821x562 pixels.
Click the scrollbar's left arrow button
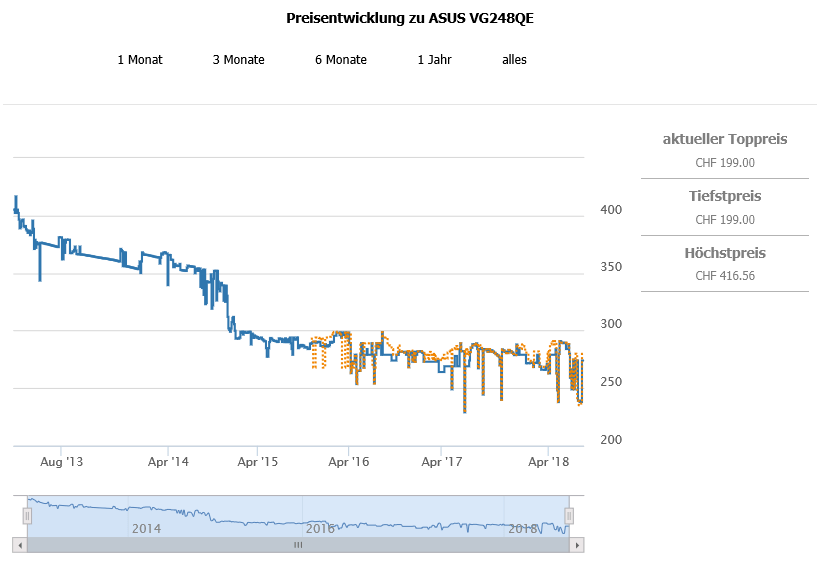pyautogui.click(x=19, y=545)
